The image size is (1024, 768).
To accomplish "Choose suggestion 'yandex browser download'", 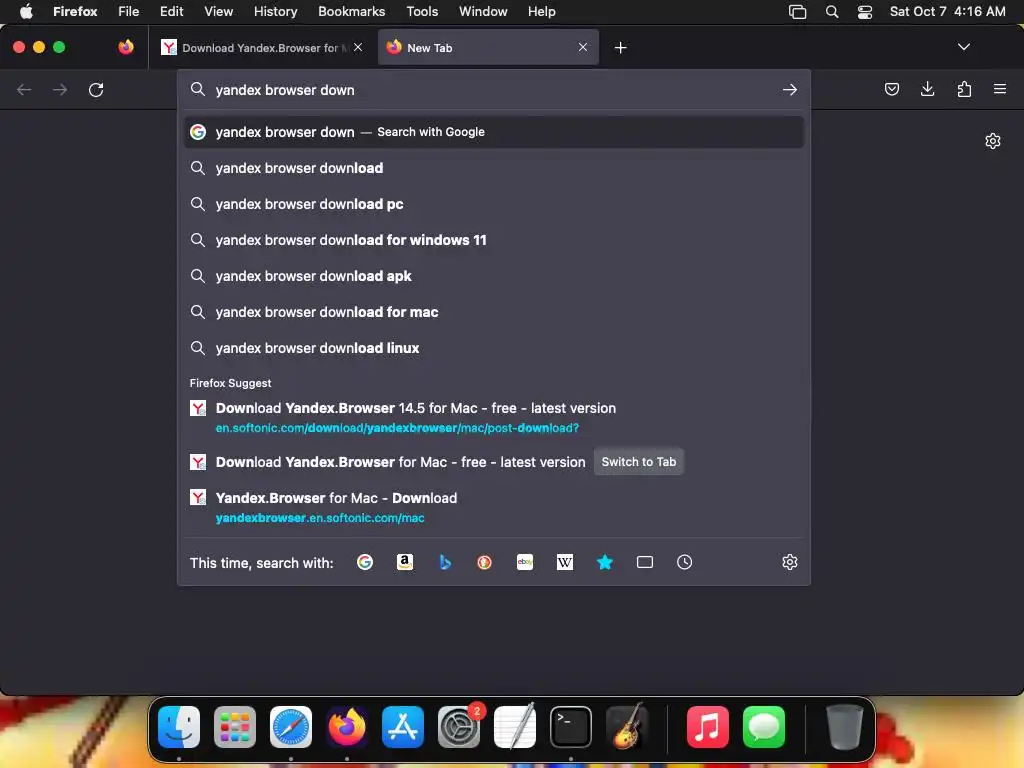I will tap(494, 168).
